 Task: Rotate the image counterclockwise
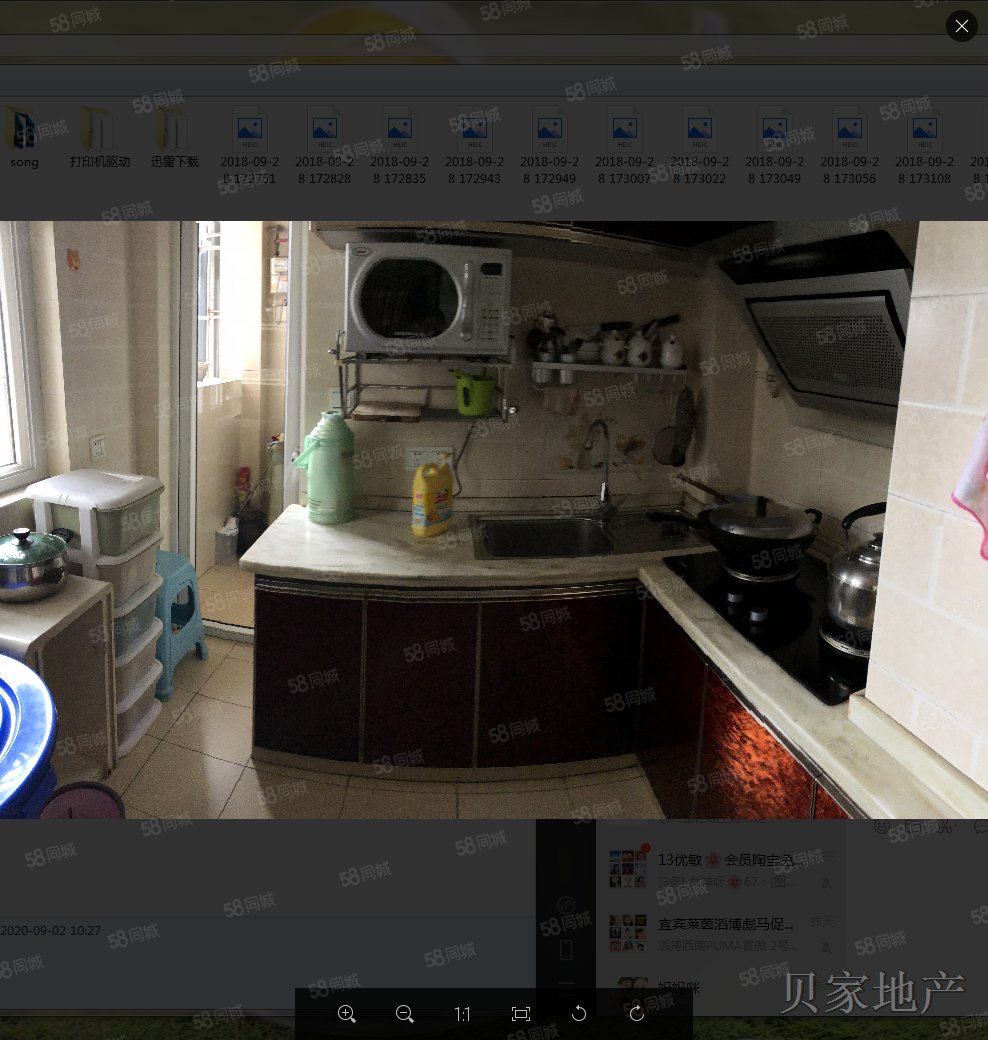[x=578, y=1014]
